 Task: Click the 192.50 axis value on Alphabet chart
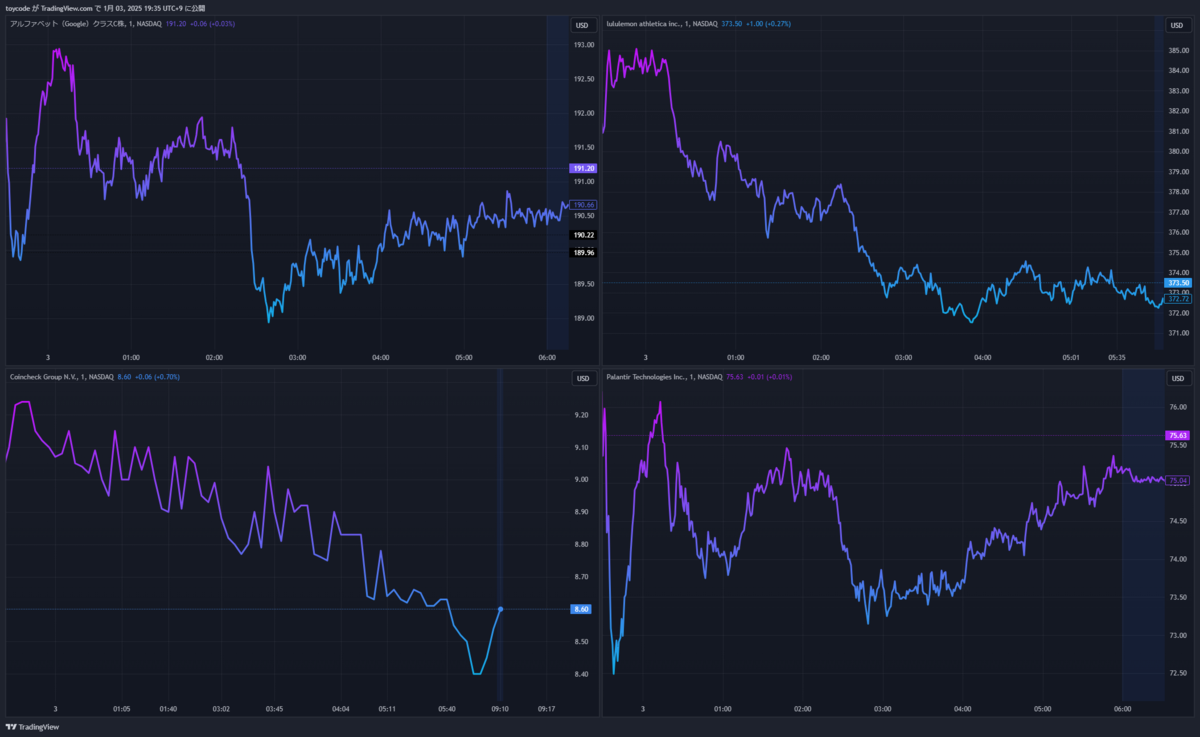[x=584, y=79]
